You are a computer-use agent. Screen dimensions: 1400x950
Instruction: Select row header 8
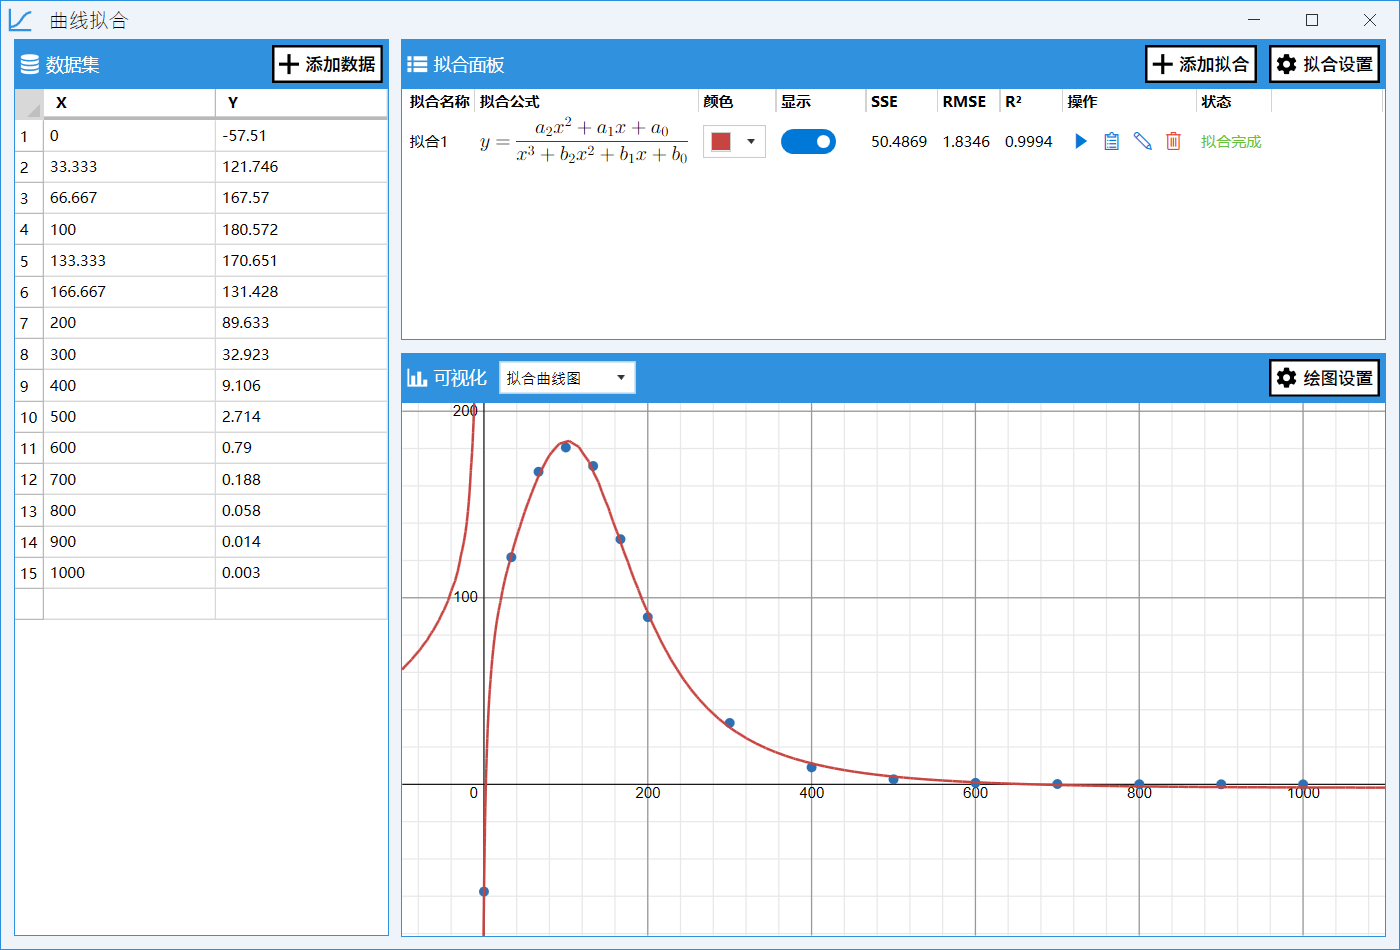click(29, 355)
